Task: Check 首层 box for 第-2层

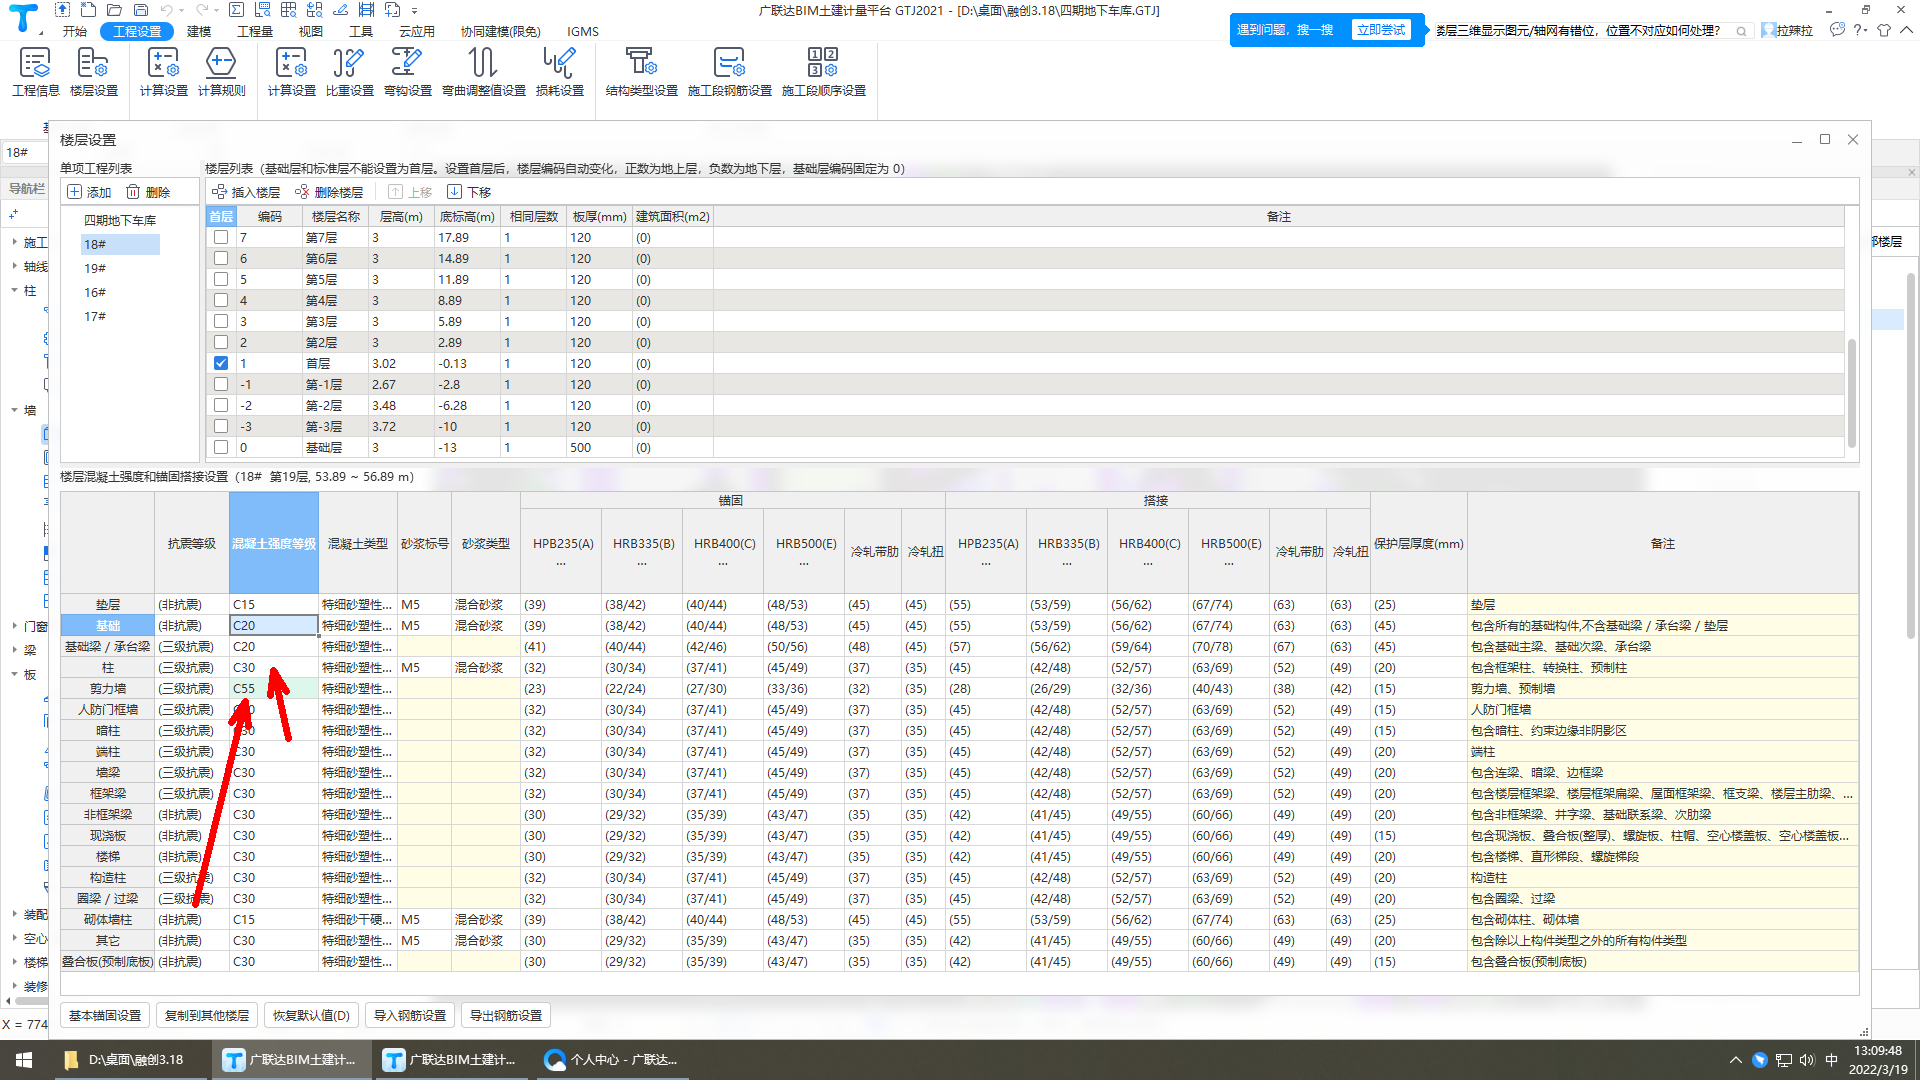Action: pyautogui.click(x=221, y=405)
